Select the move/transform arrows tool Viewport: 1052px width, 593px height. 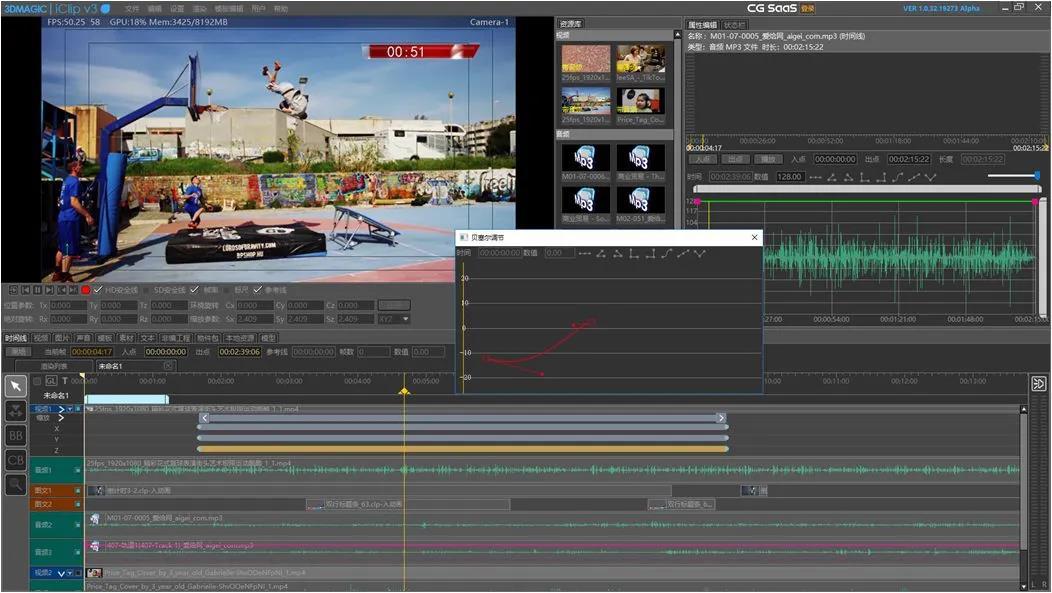click(16, 411)
